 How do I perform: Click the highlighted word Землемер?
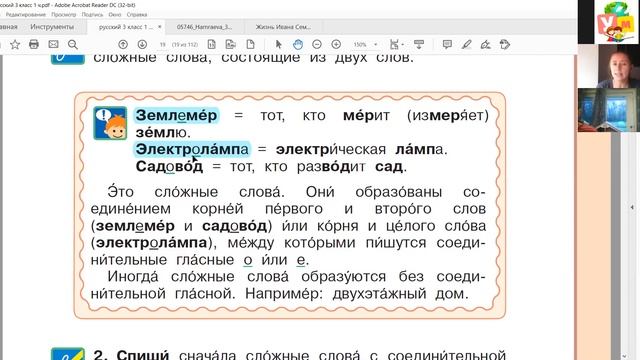point(177,116)
